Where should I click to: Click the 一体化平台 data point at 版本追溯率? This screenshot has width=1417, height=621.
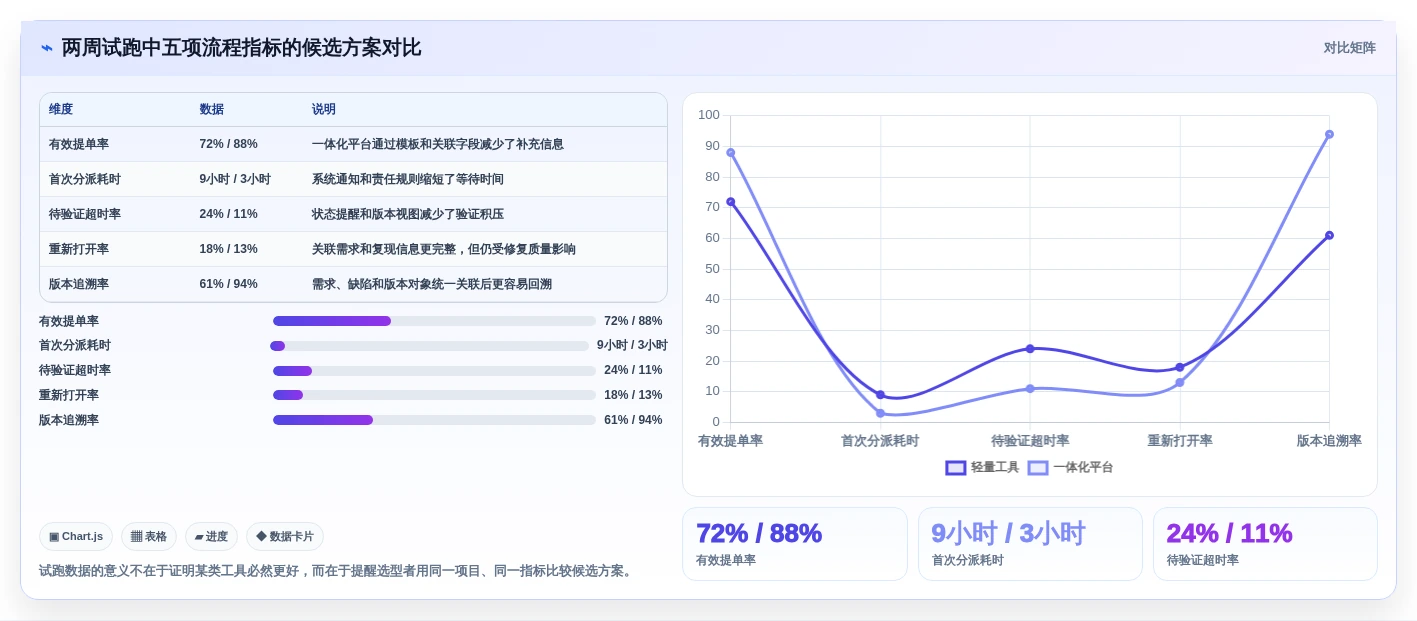[1329, 134]
